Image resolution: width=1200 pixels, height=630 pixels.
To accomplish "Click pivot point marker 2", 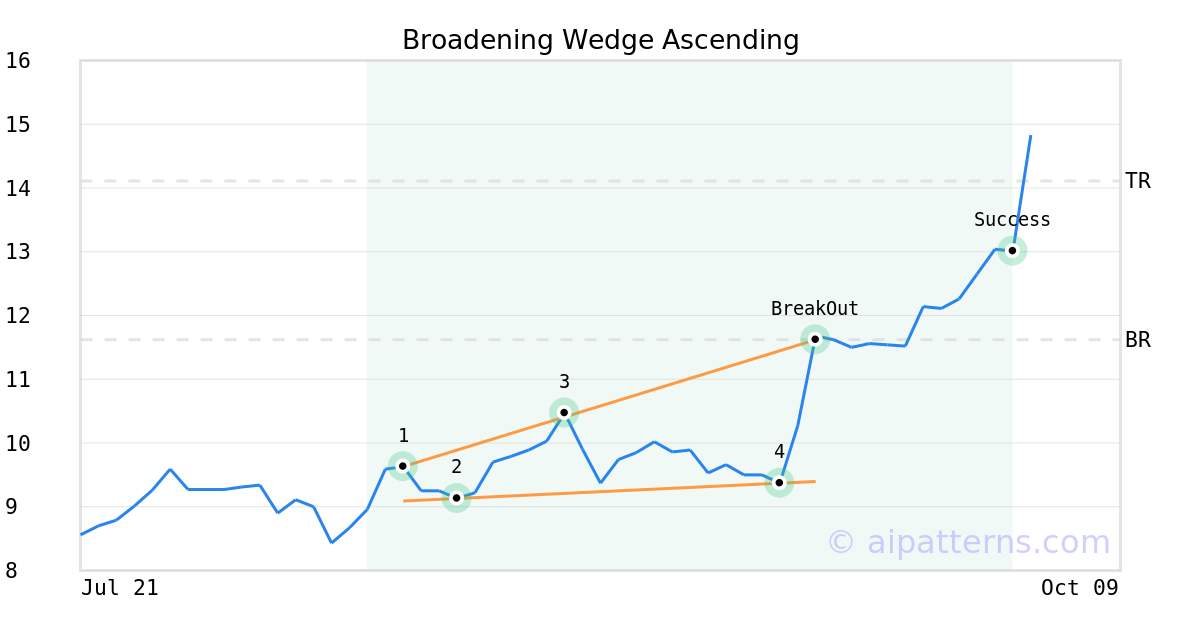I will pos(456,497).
